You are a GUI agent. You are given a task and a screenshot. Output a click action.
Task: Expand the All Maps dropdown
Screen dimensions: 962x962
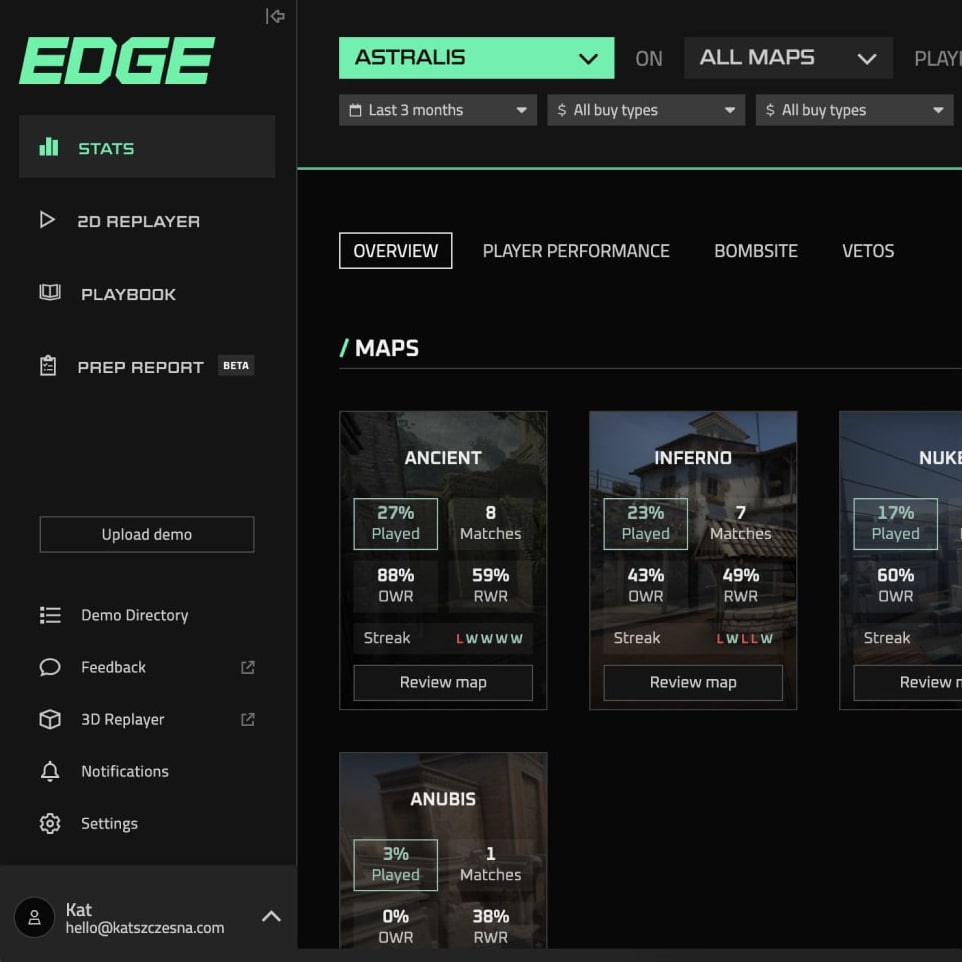787,58
